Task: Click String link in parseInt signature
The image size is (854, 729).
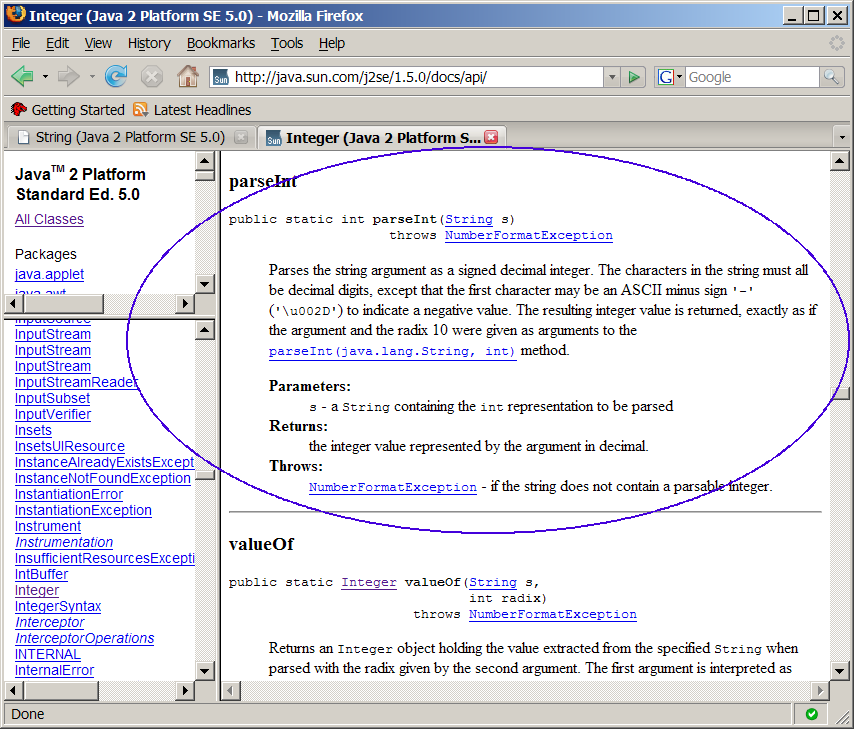Action: coord(469,219)
